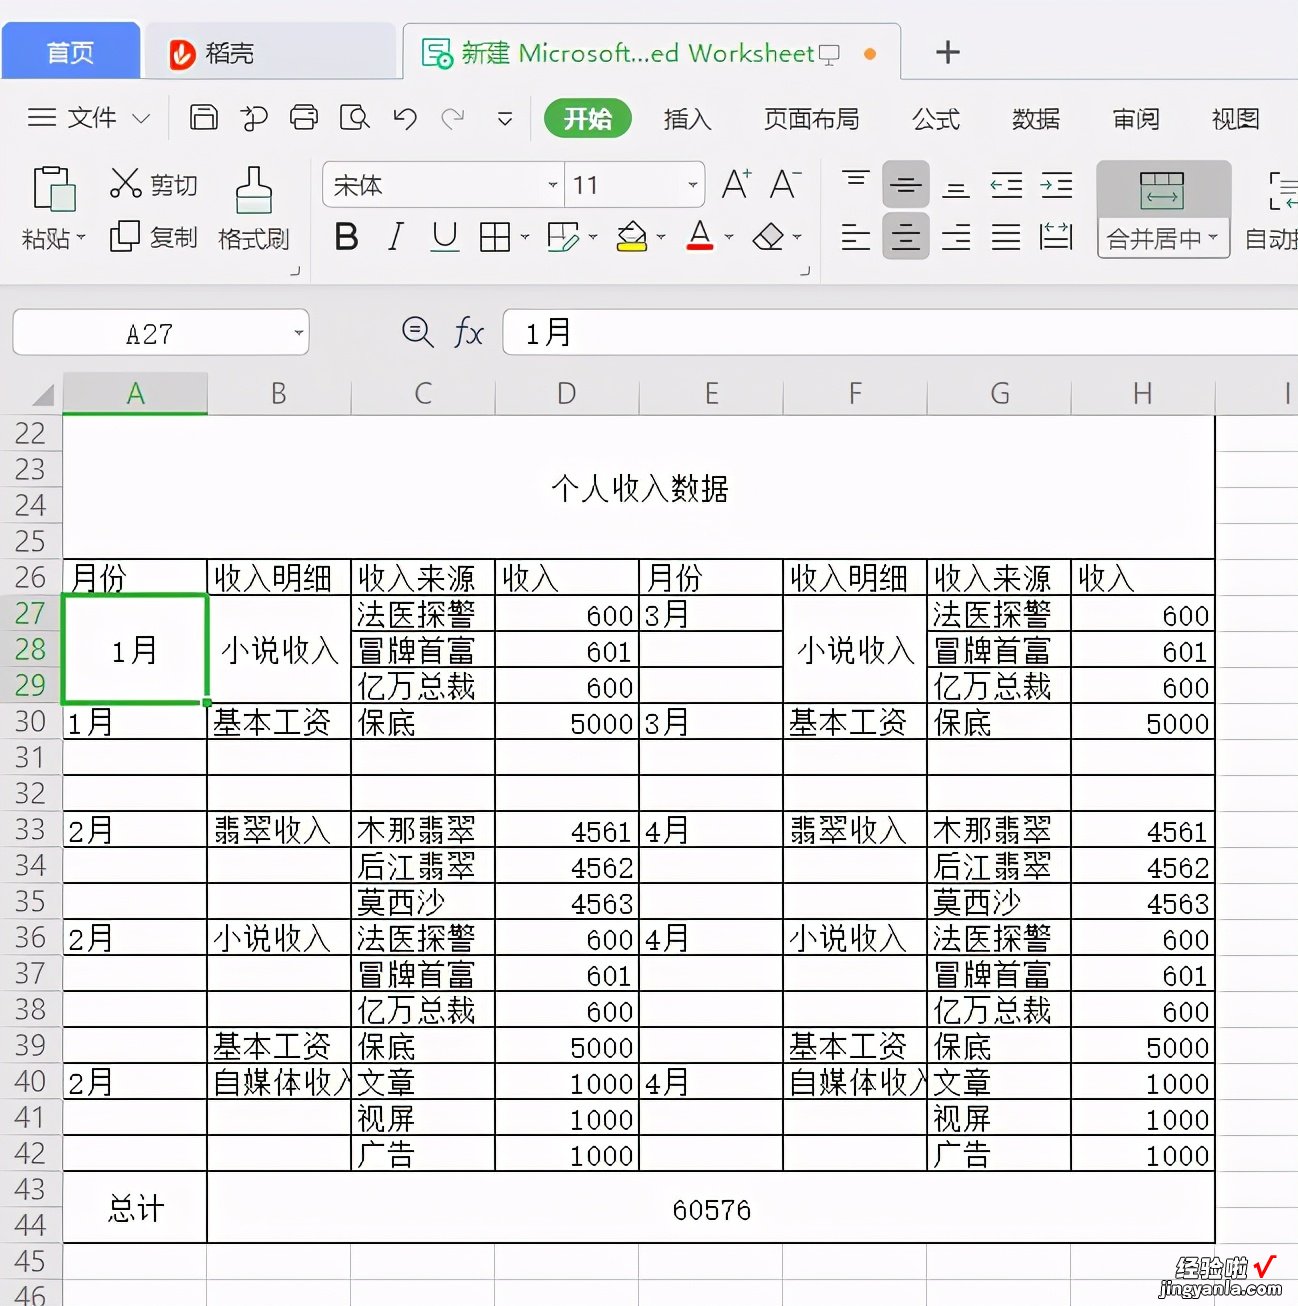Click the select-all corner triangle
Screen dimensions: 1298x1306
pyautogui.click(x=41, y=395)
